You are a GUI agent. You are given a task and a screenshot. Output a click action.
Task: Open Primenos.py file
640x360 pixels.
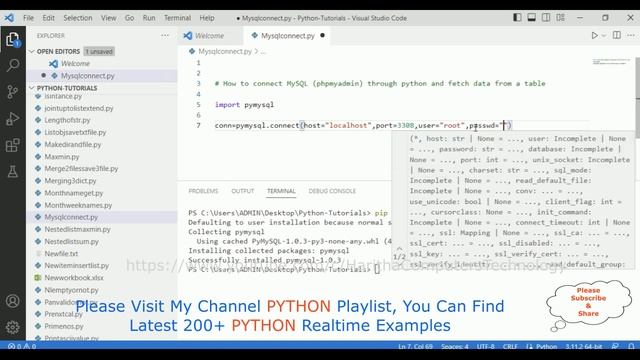point(64,326)
